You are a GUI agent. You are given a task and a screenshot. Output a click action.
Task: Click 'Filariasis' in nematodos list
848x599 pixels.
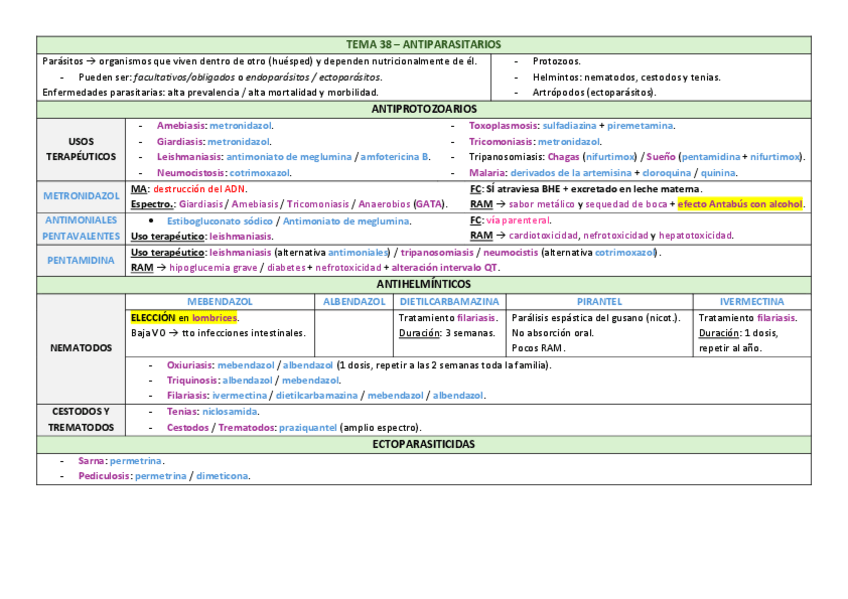[x=187, y=396]
